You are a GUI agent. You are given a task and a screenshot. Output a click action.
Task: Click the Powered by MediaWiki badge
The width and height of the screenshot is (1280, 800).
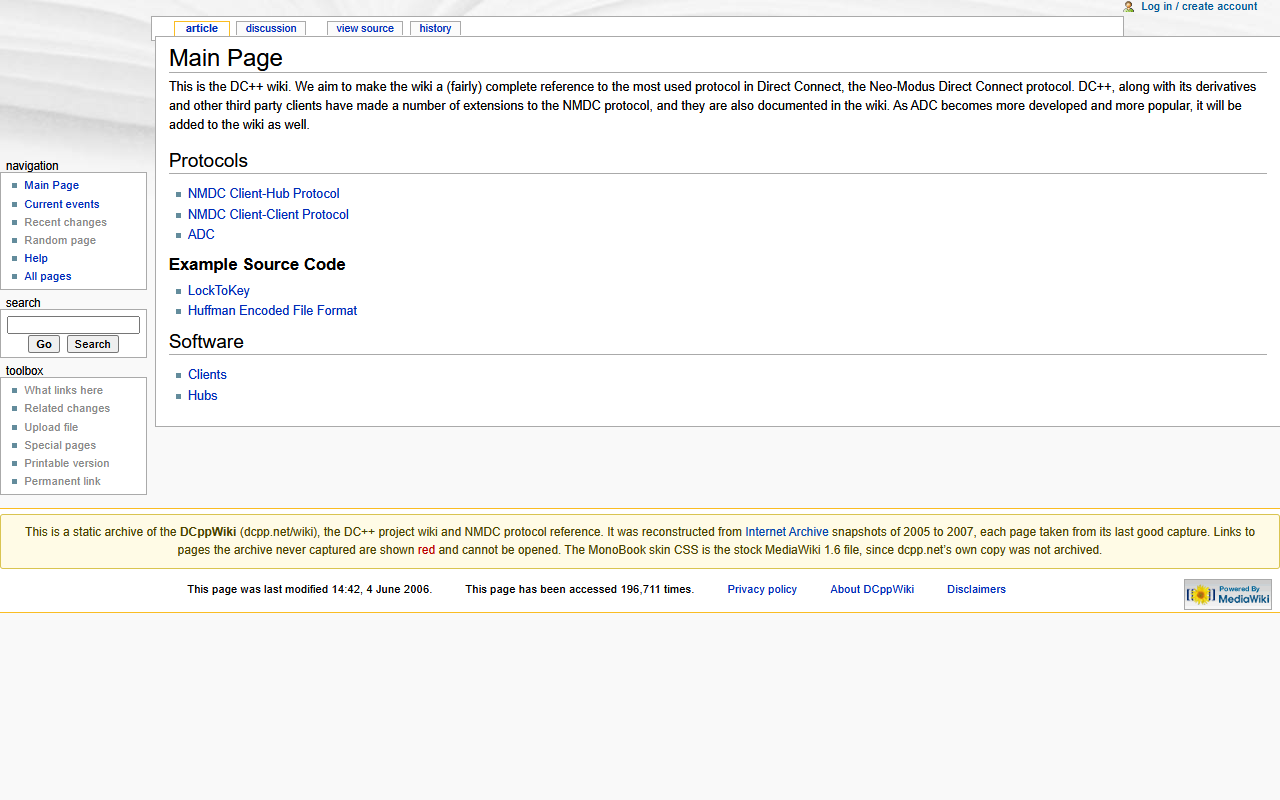point(1228,595)
